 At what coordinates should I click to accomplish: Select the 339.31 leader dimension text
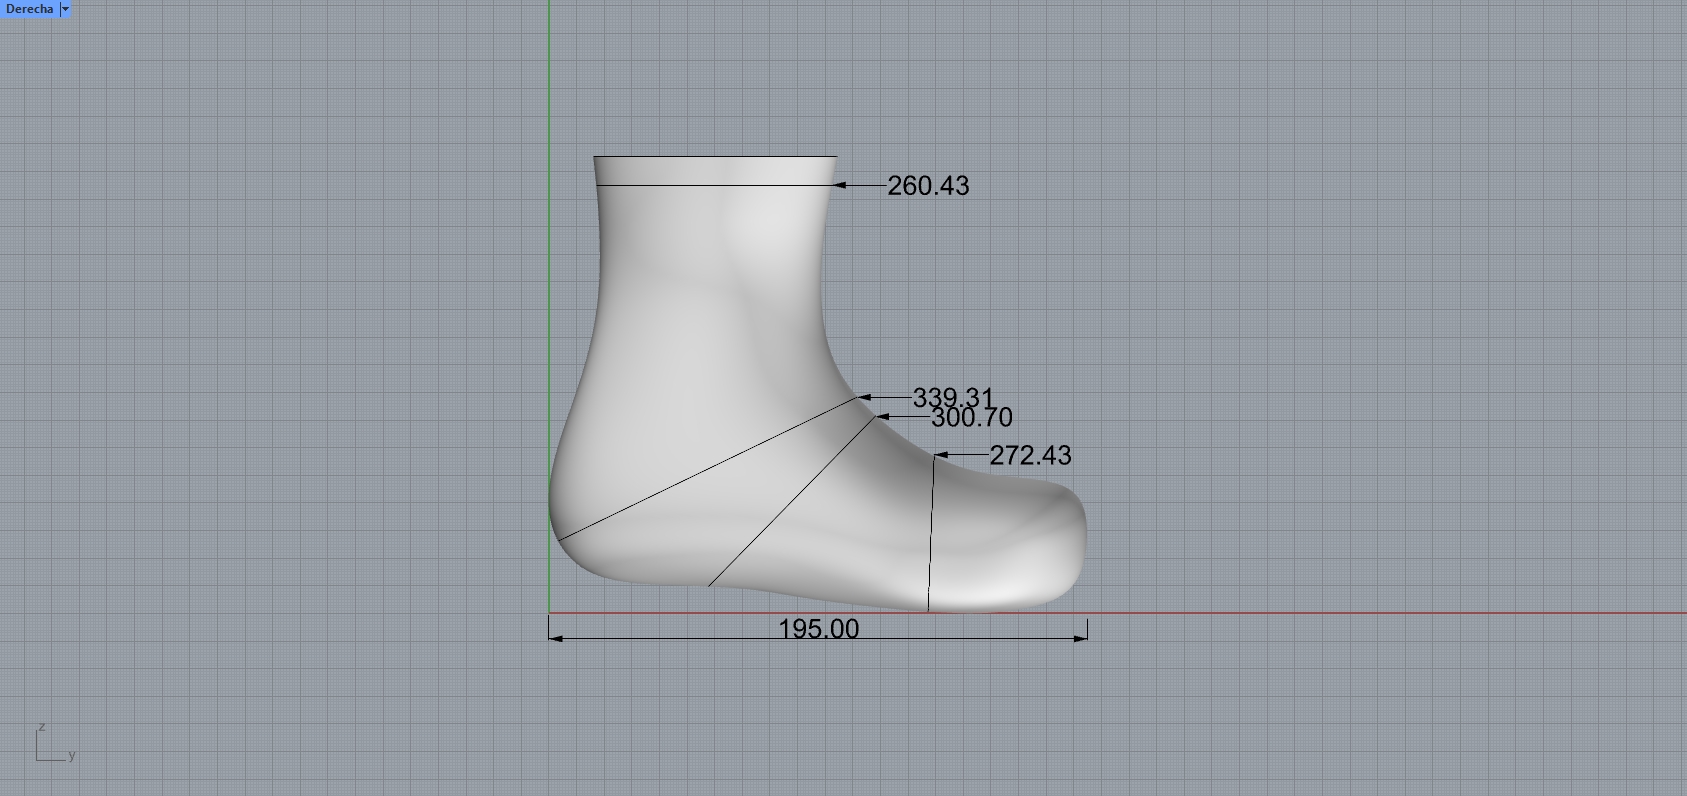click(x=952, y=398)
